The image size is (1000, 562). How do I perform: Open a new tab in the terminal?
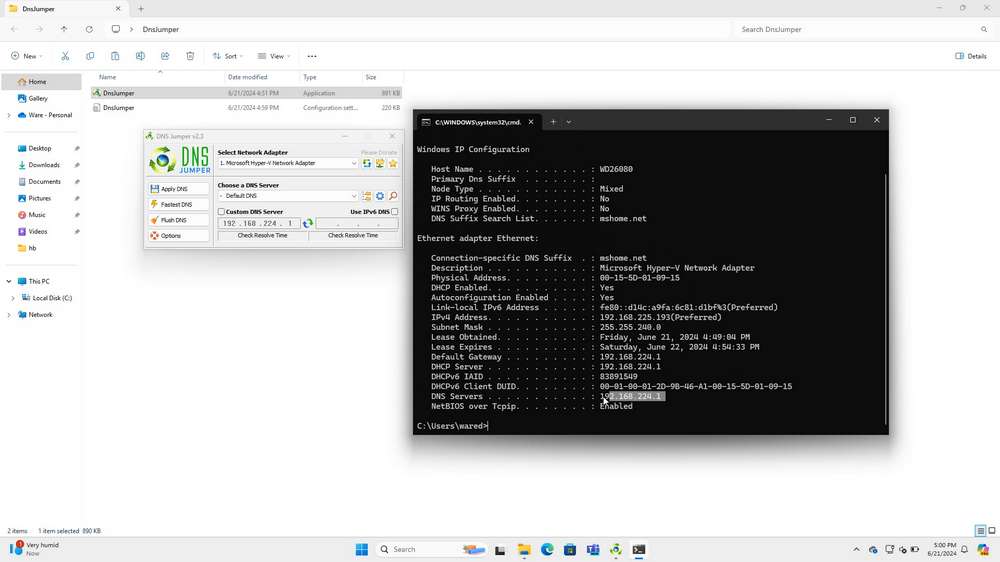click(x=553, y=122)
